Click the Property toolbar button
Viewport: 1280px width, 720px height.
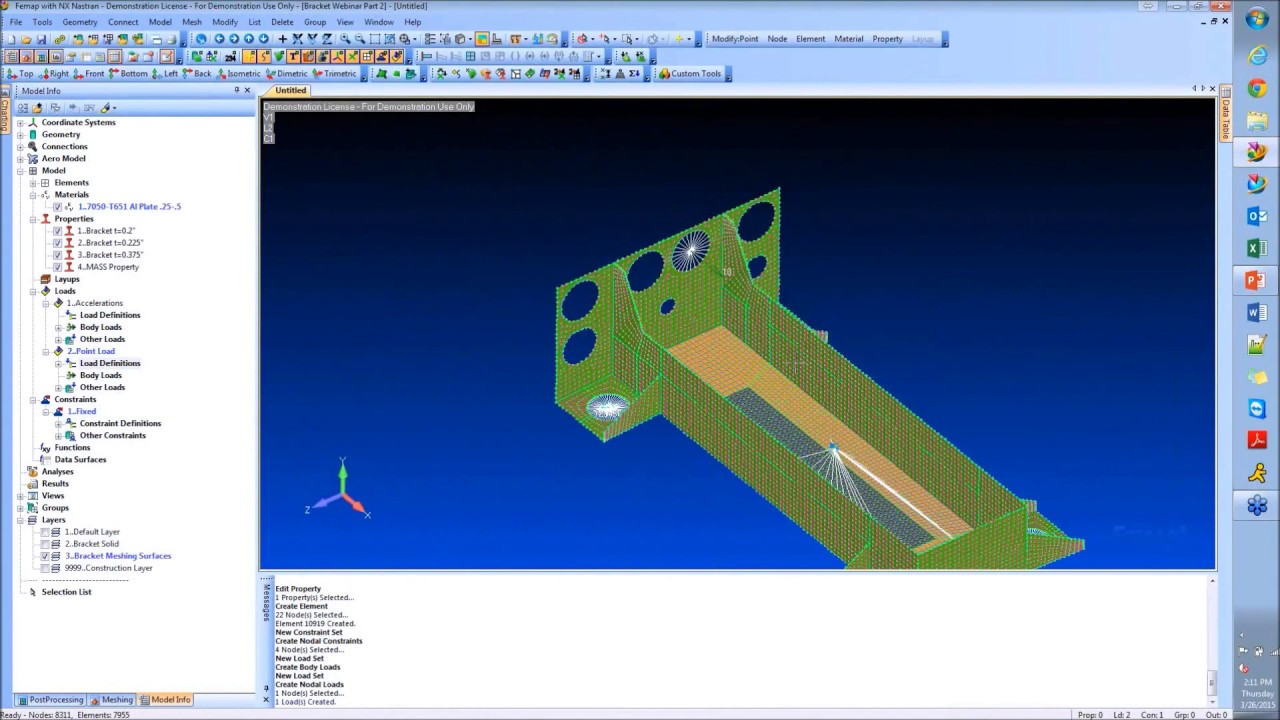pos(888,39)
